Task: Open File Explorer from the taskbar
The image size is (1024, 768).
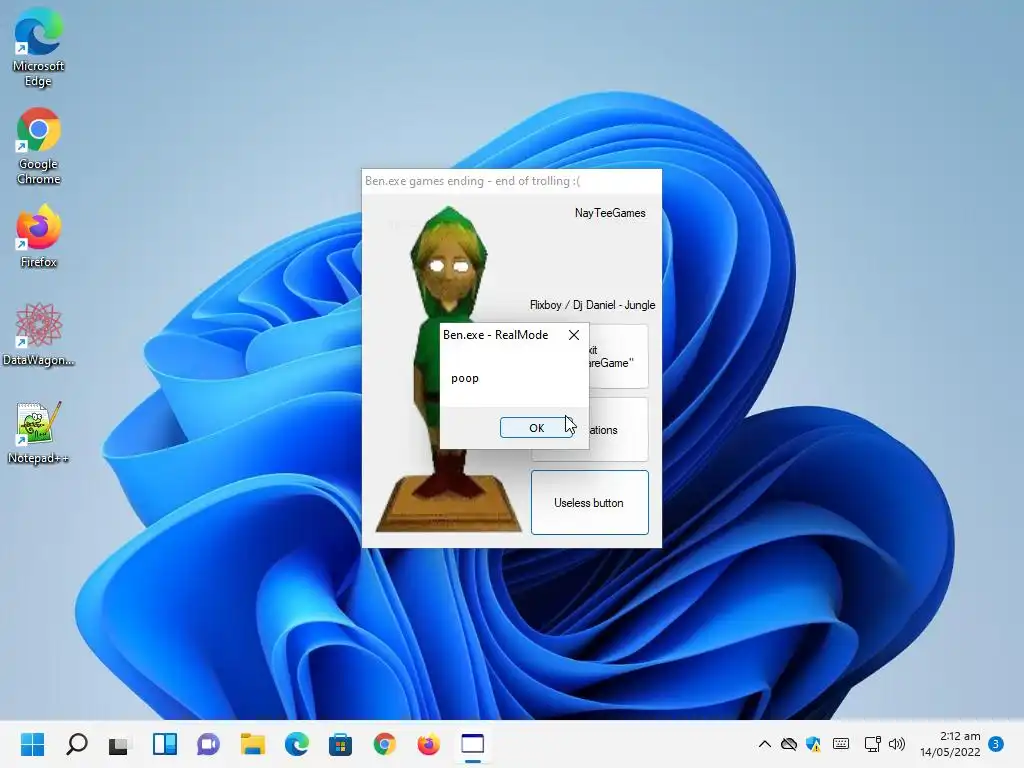Action: pos(253,744)
